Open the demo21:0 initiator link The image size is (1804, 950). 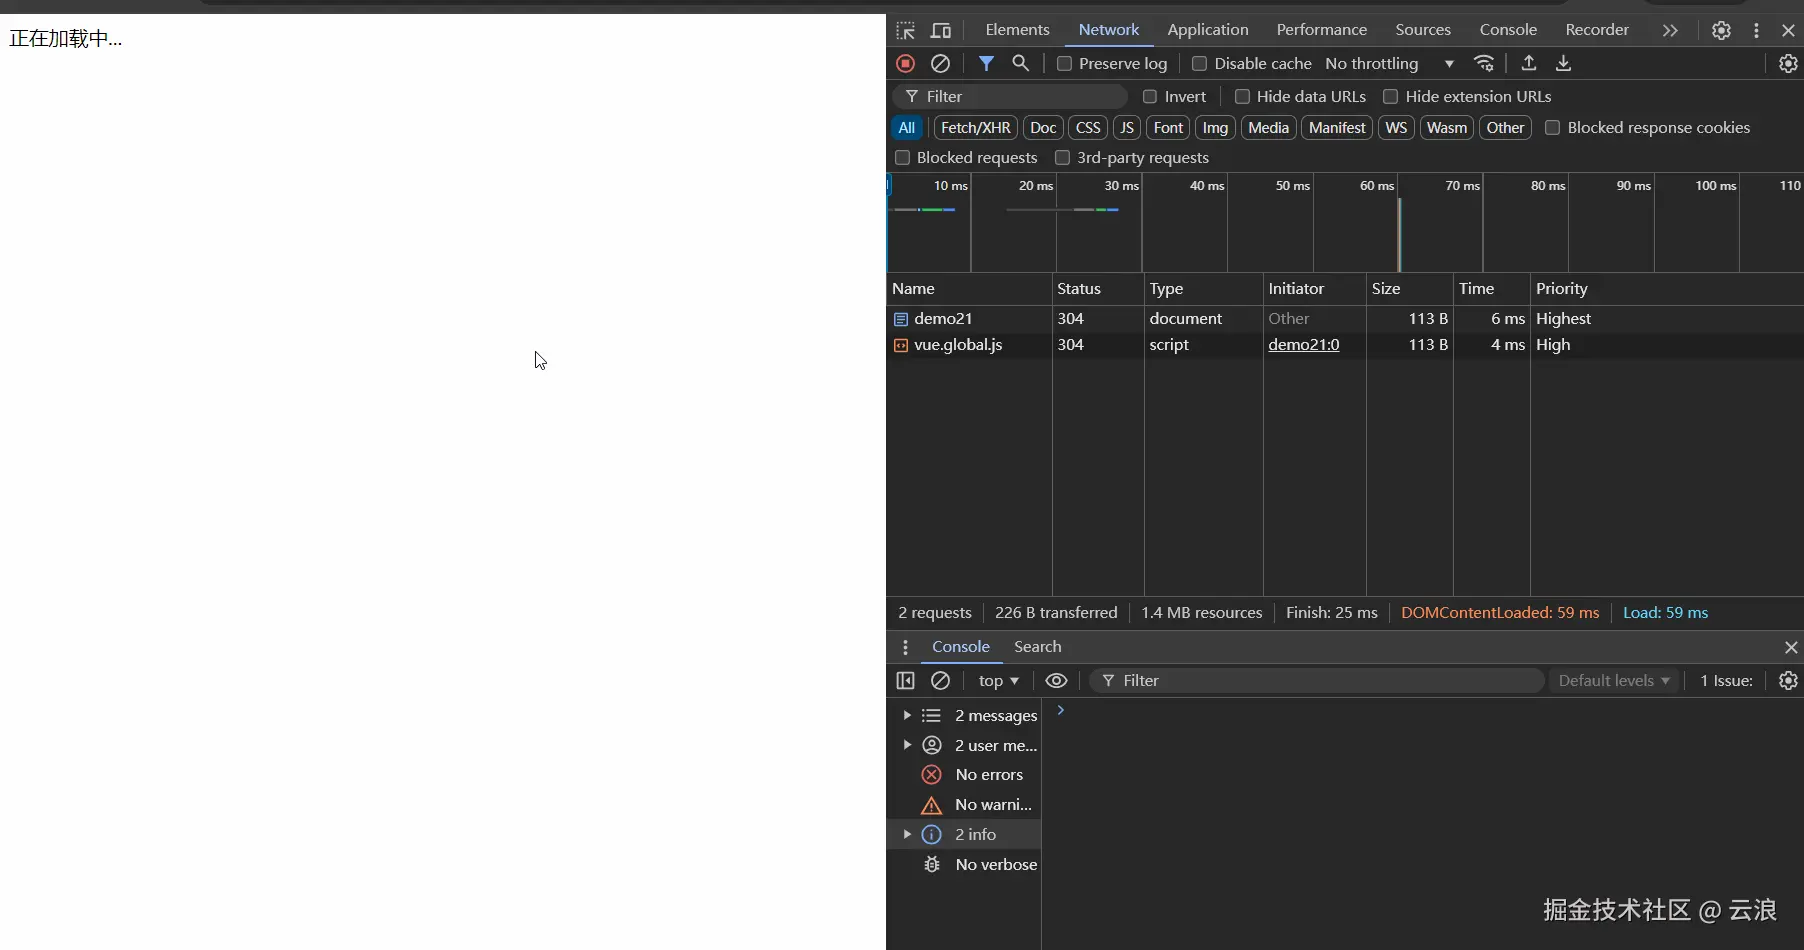tap(1304, 345)
